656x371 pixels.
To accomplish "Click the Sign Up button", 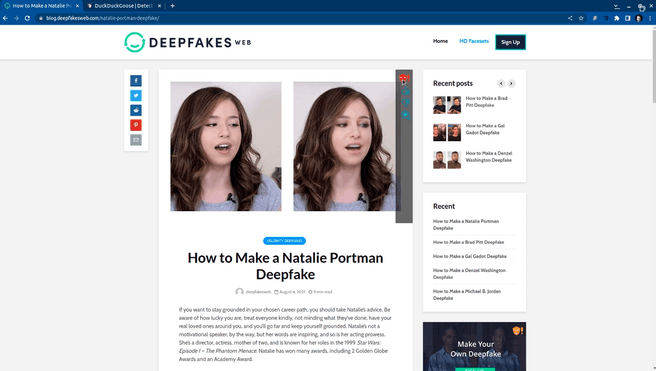I will (x=510, y=42).
